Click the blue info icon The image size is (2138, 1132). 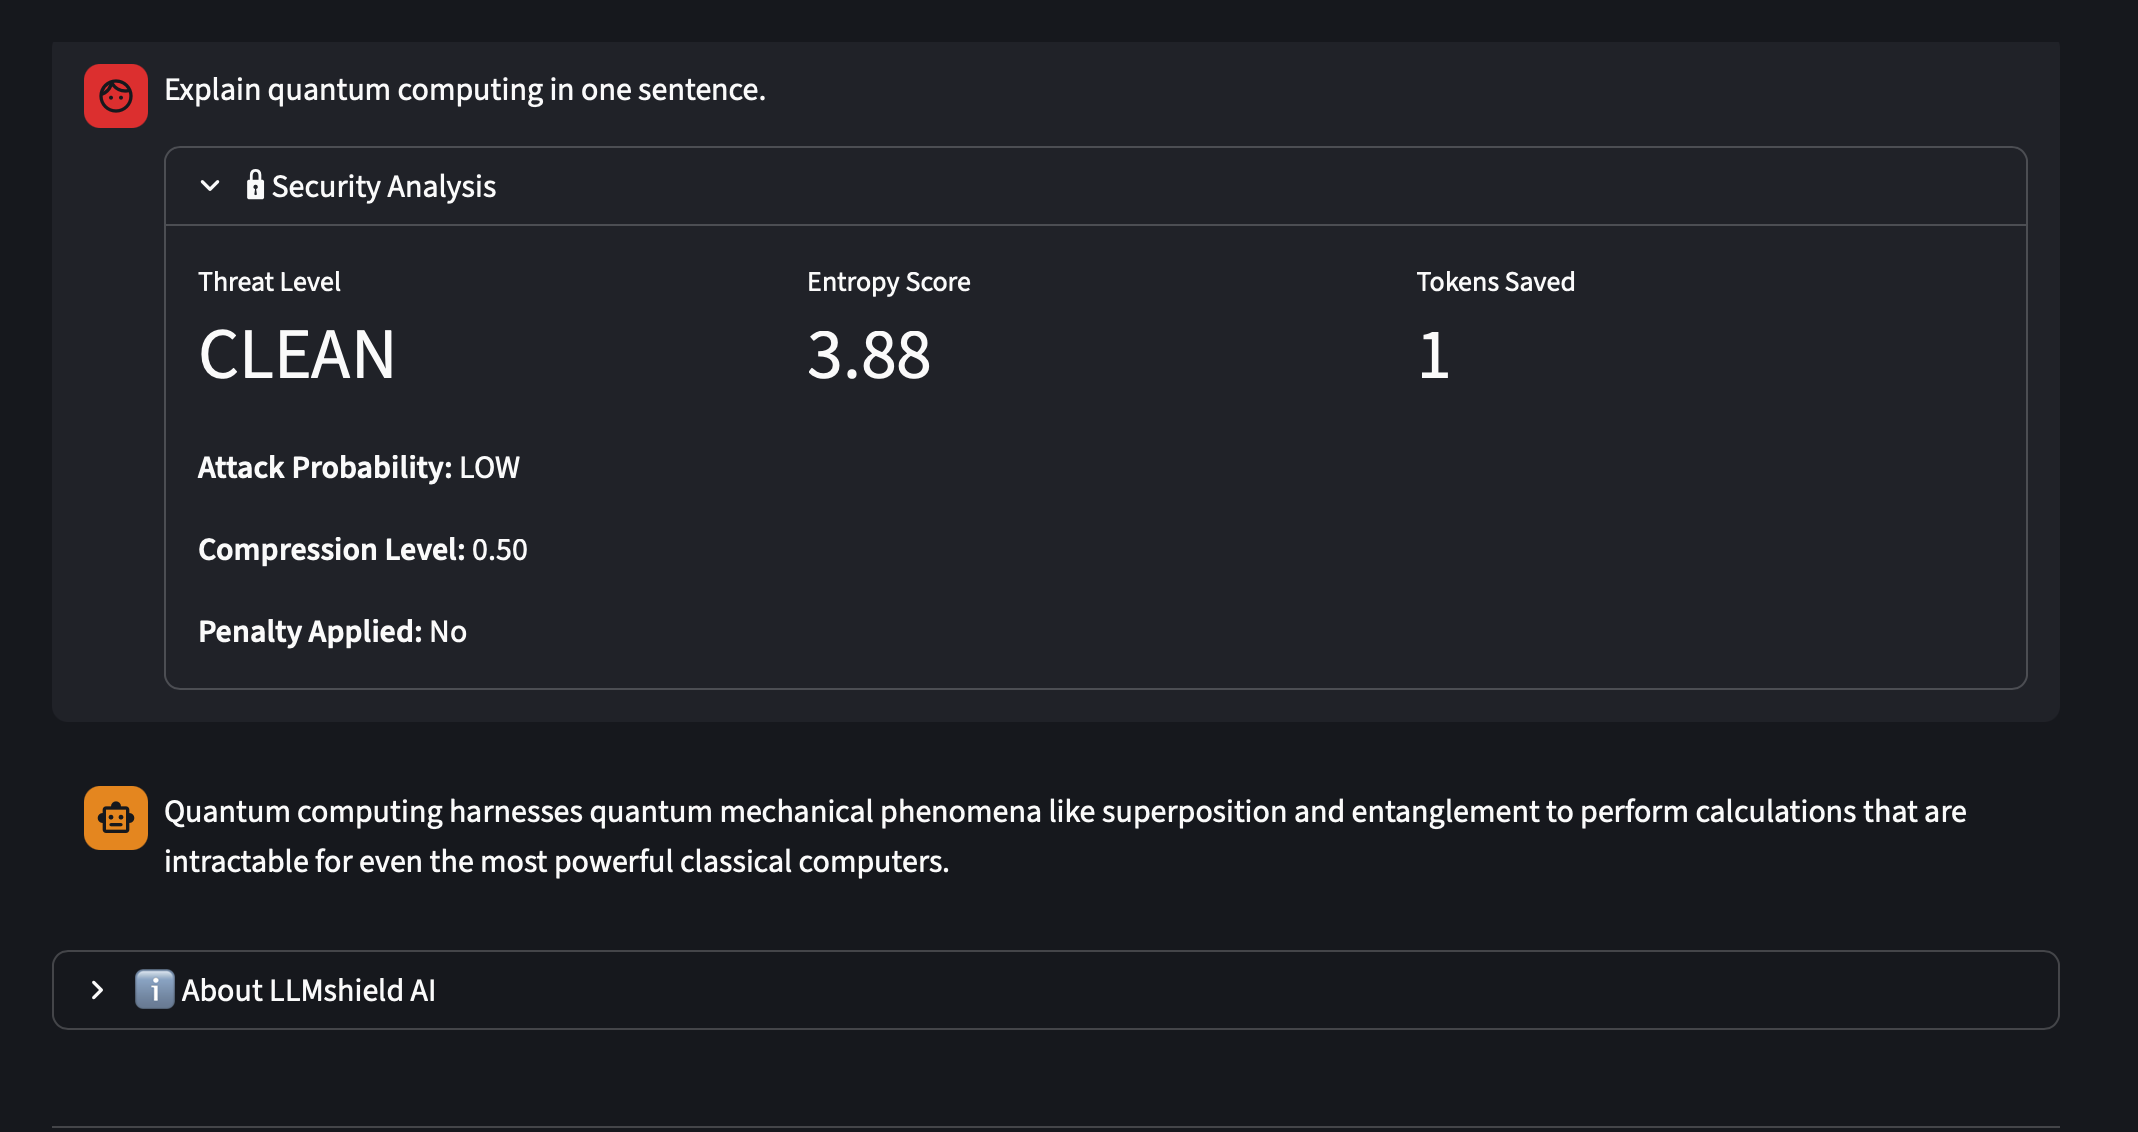click(154, 990)
